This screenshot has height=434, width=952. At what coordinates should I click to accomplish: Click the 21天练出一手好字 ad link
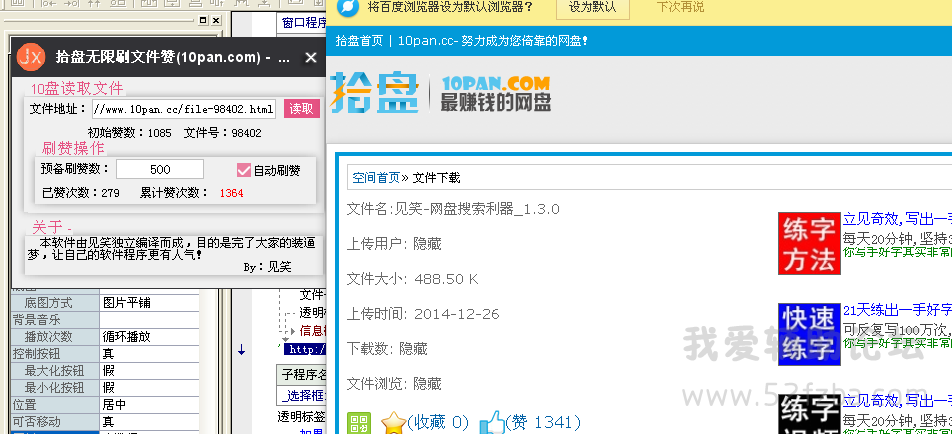(897, 310)
